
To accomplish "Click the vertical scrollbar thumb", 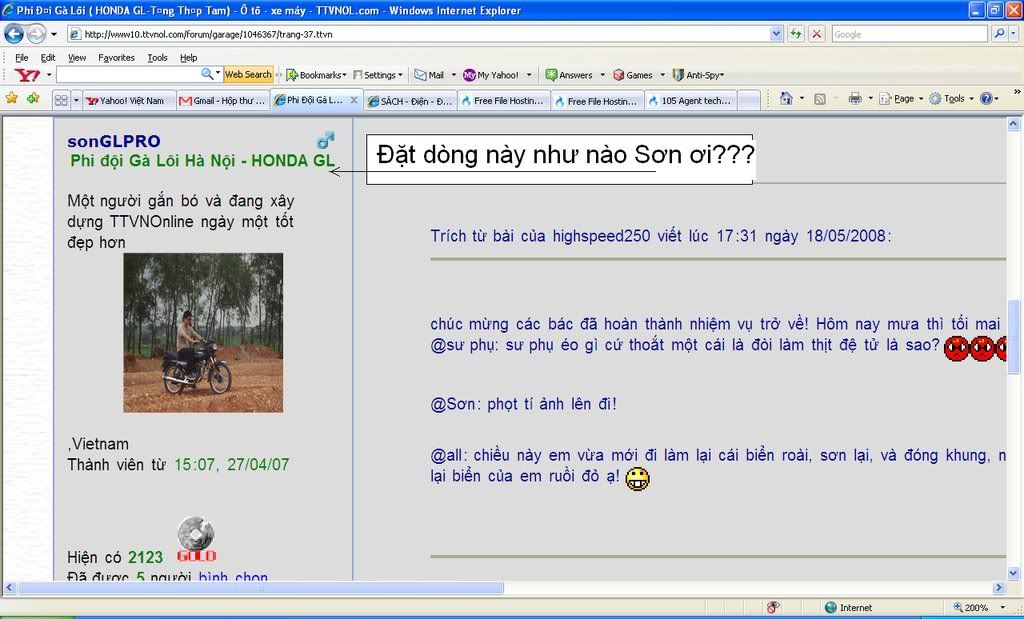I will click(x=1014, y=336).
